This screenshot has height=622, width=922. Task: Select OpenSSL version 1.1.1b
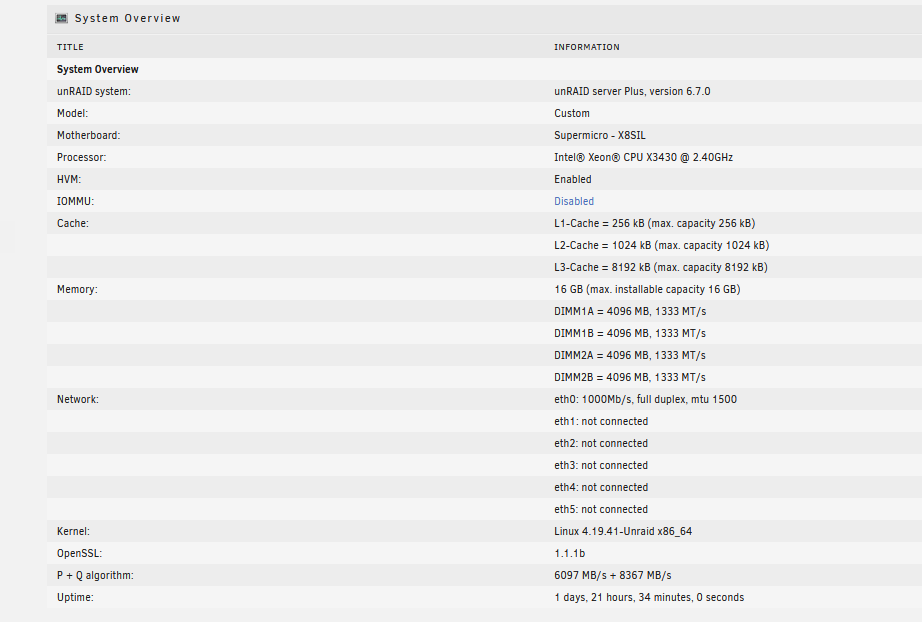pos(569,553)
